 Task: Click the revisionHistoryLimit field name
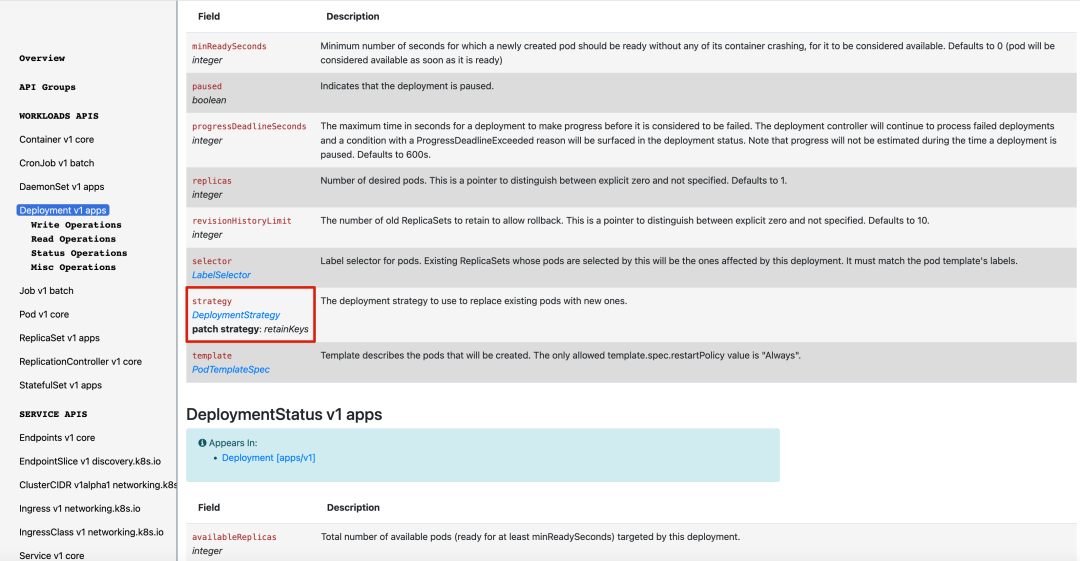point(242,221)
